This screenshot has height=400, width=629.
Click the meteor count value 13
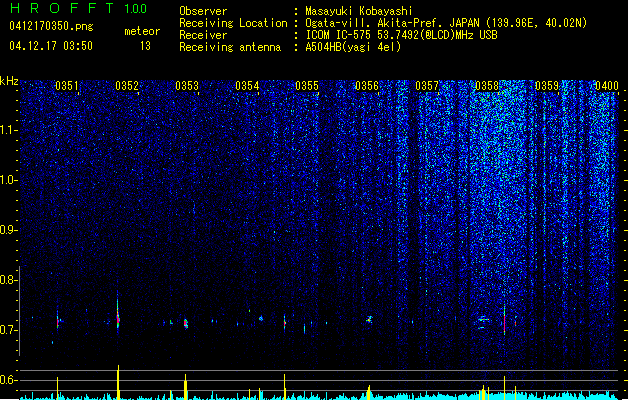pyautogui.click(x=145, y=46)
